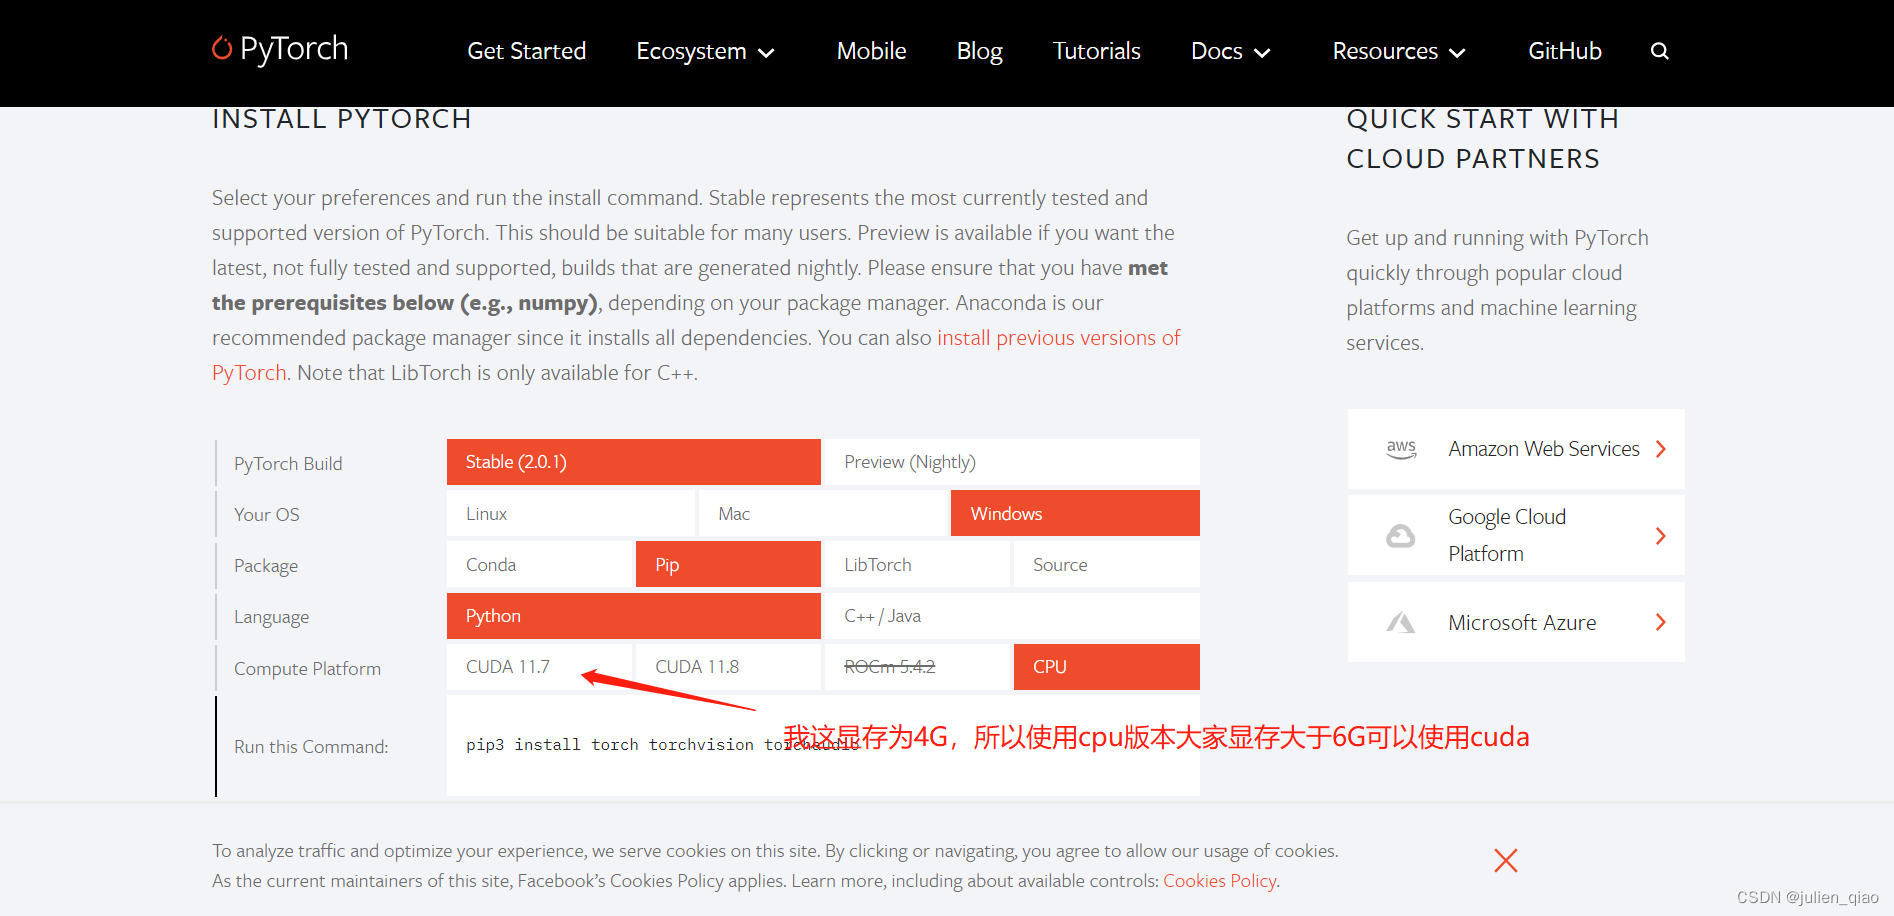This screenshot has height=916, width=1894.
Task: Open Amazon Web Services chevron arrow
Action: click(x=1661, y=449)
